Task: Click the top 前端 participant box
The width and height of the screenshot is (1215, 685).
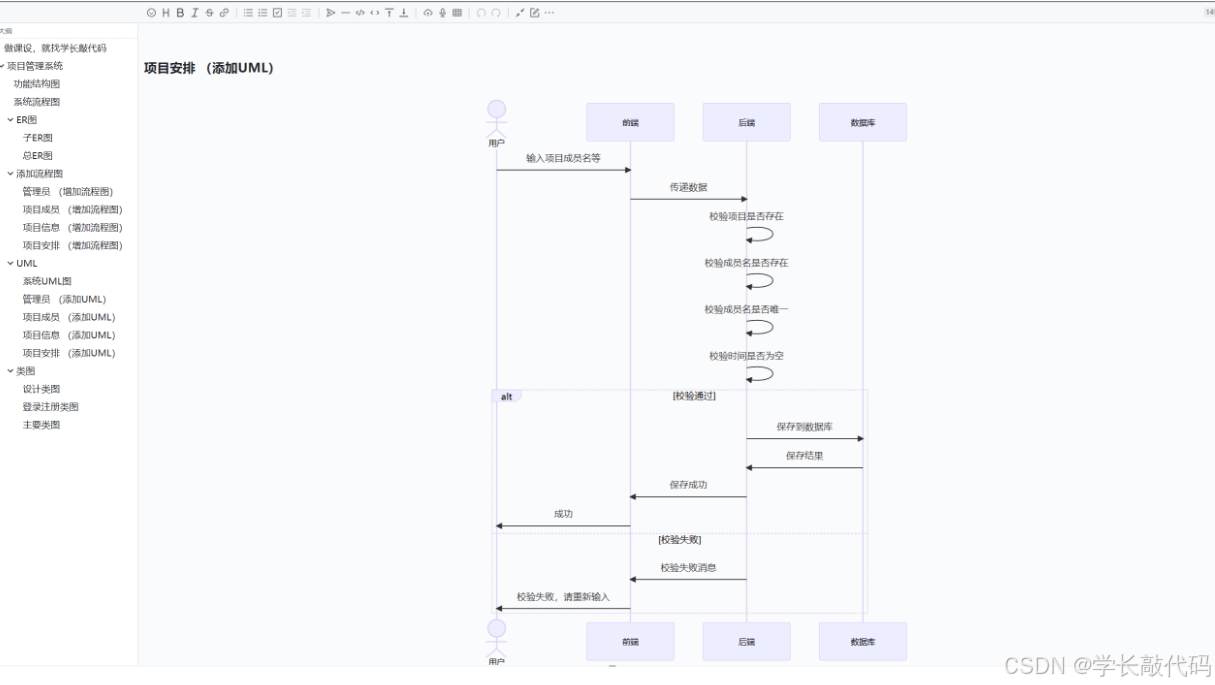Action: 630,122
